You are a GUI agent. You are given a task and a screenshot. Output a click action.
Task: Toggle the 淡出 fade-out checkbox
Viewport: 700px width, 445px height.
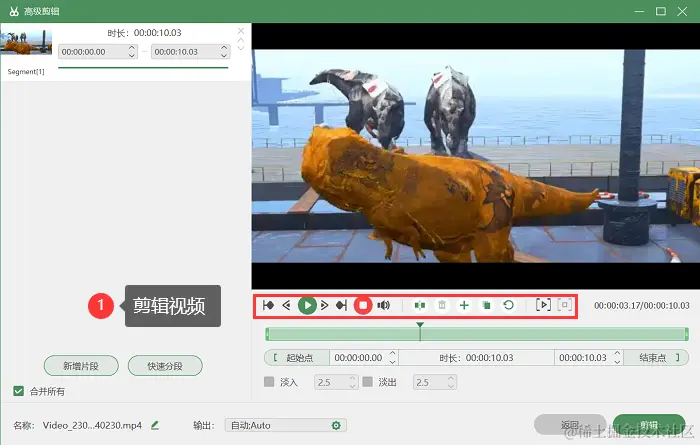[367, 382]
